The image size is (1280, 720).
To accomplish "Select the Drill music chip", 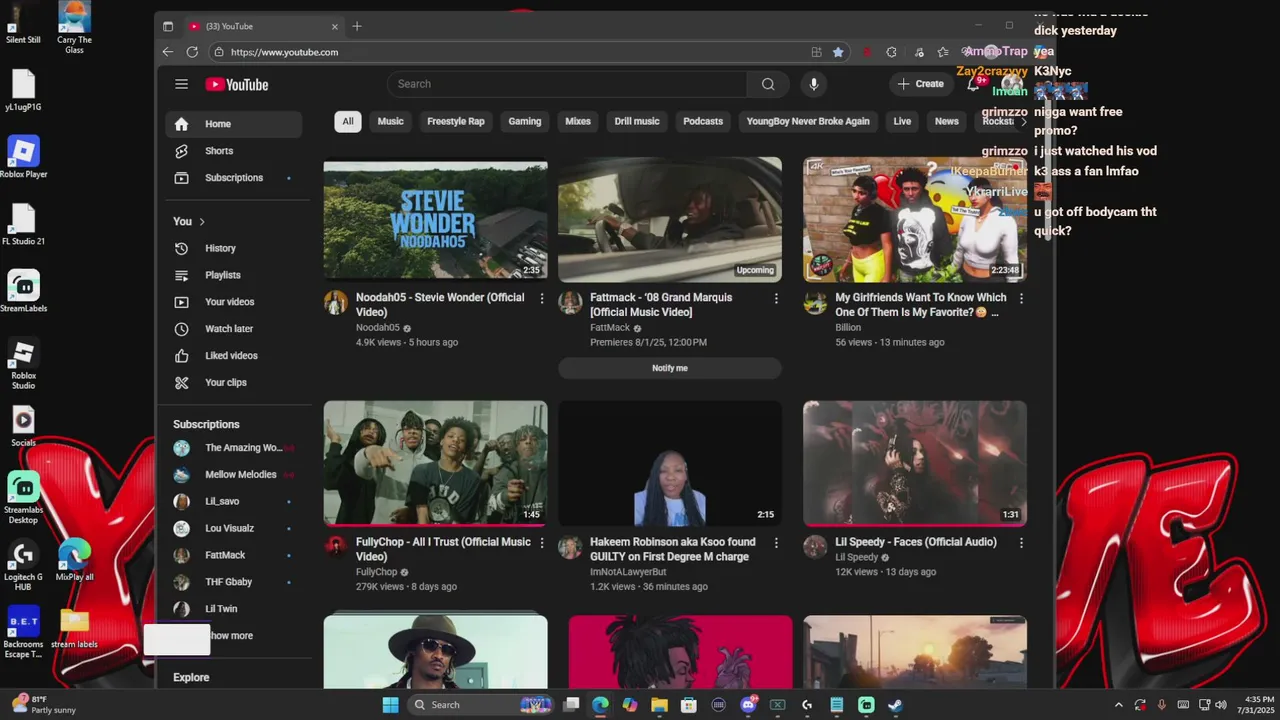I will pos(637,122).
